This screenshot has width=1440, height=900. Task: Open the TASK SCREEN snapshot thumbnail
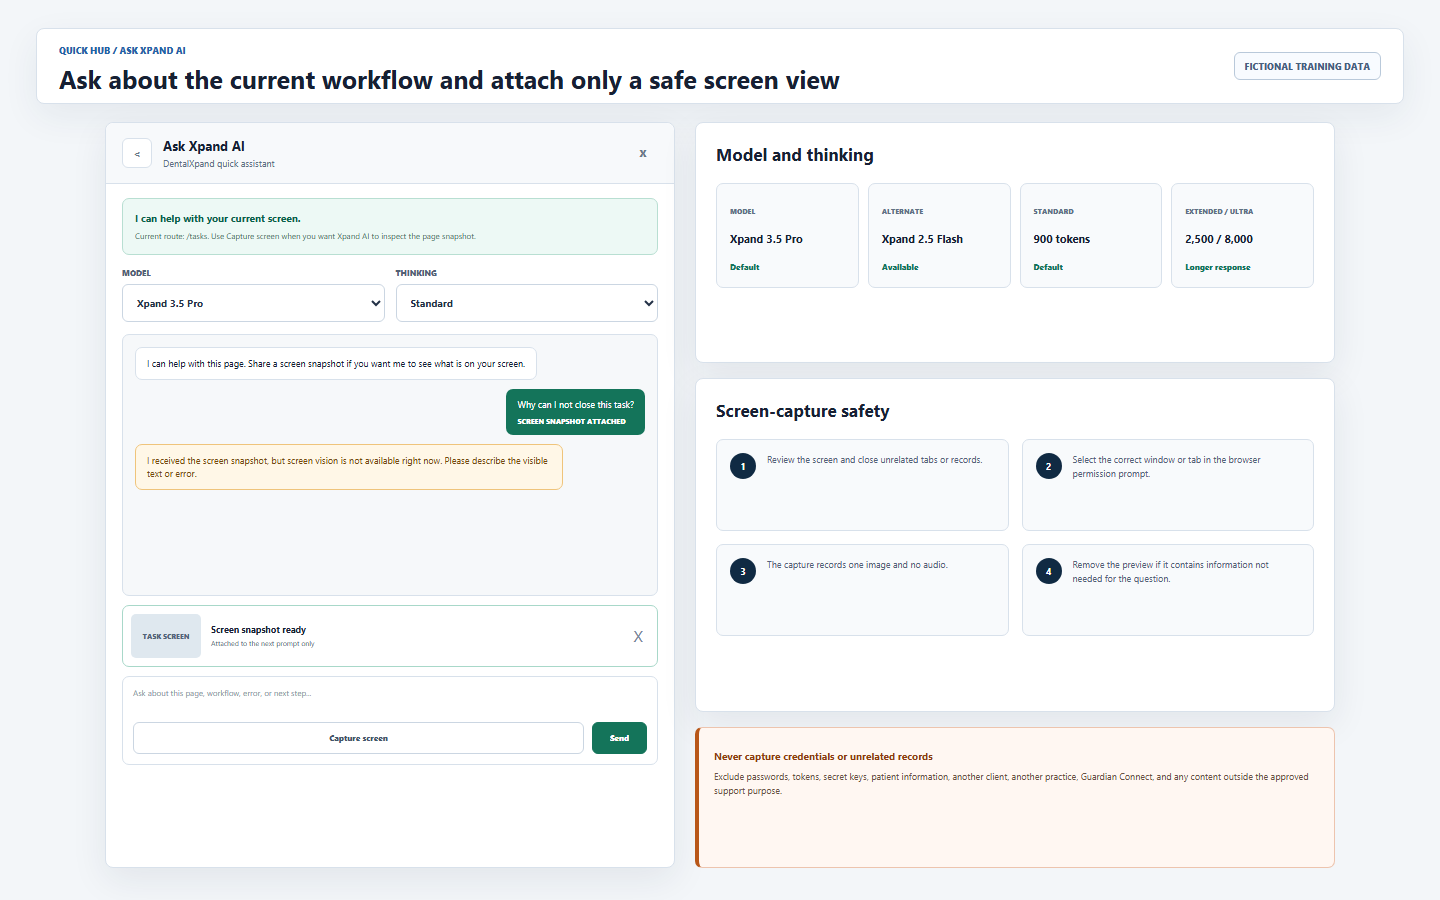click(x=166, y=636)
